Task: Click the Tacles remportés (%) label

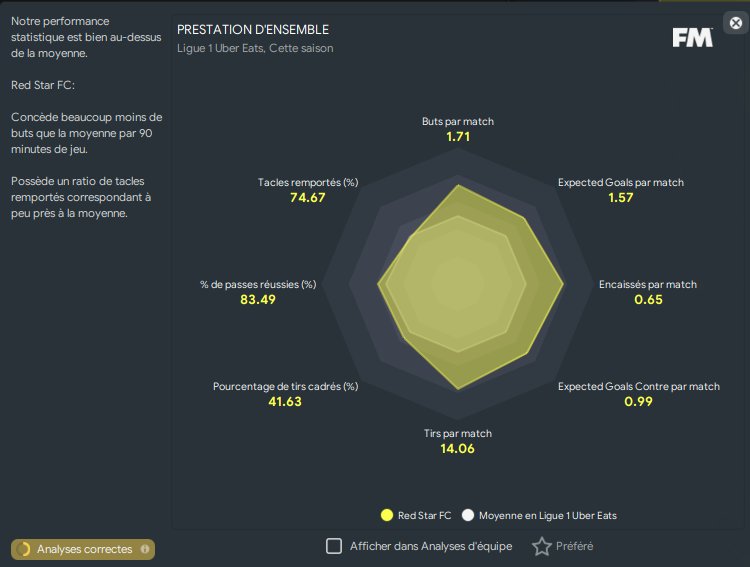Action: (307, 183)
